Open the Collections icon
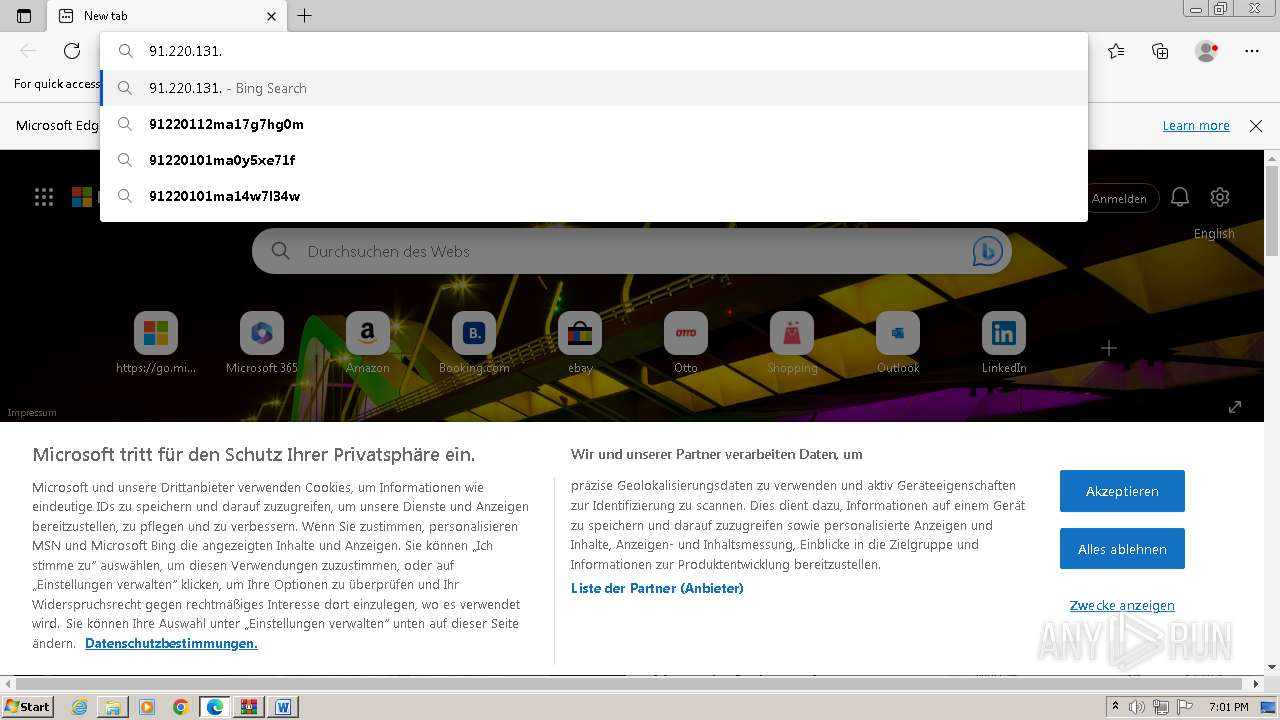 [1160, 51]
